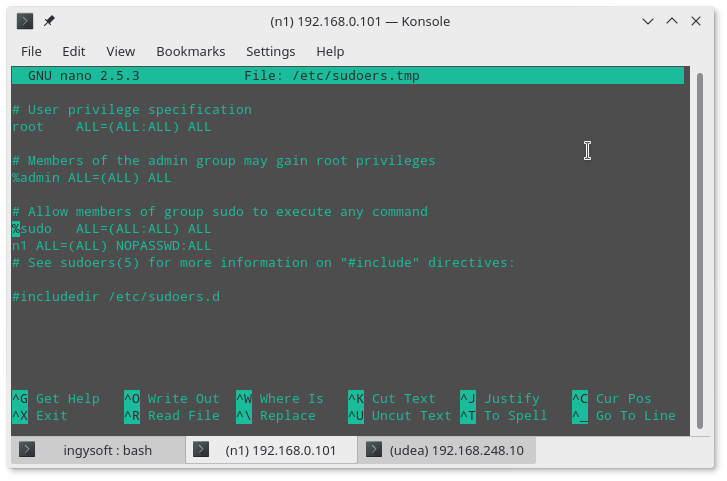Open the File menu
727x481 pixels.
point(31,51)
